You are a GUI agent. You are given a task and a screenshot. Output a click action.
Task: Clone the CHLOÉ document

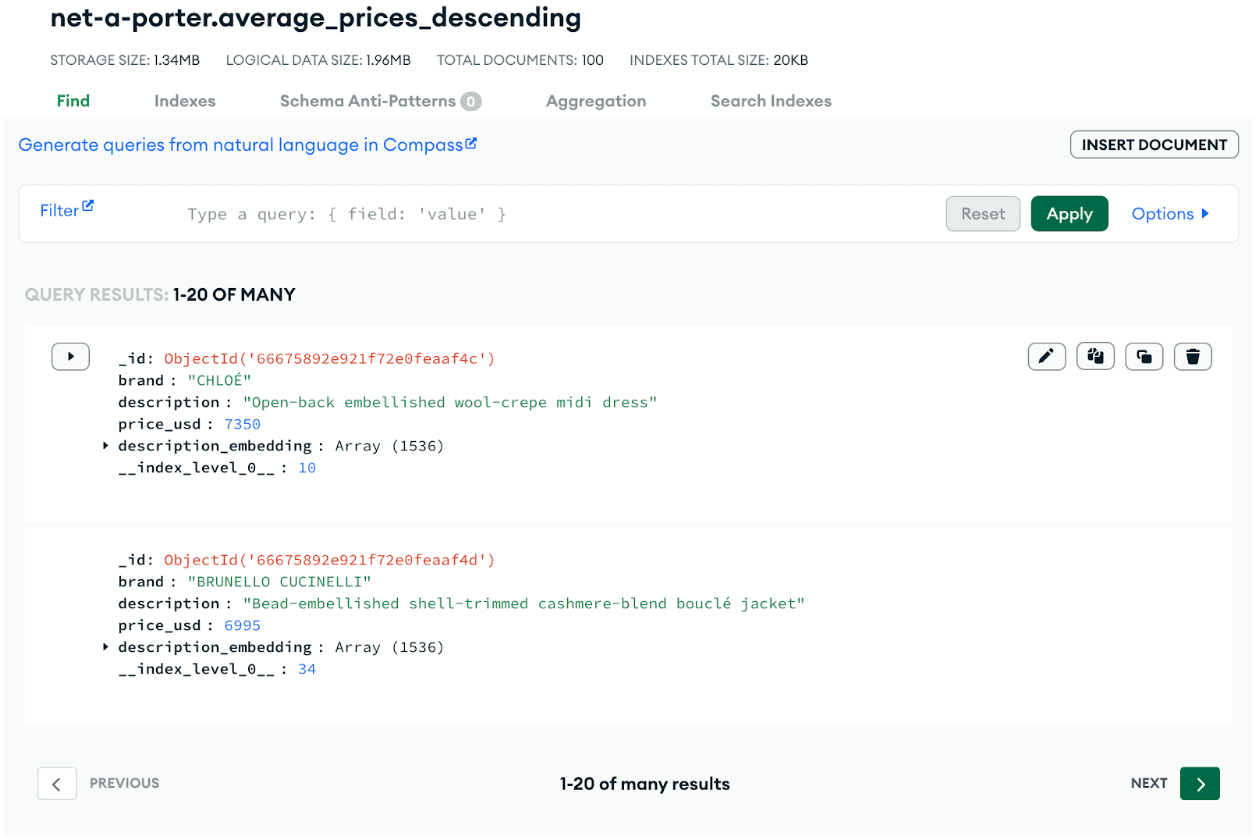[x=1144, y=357]
